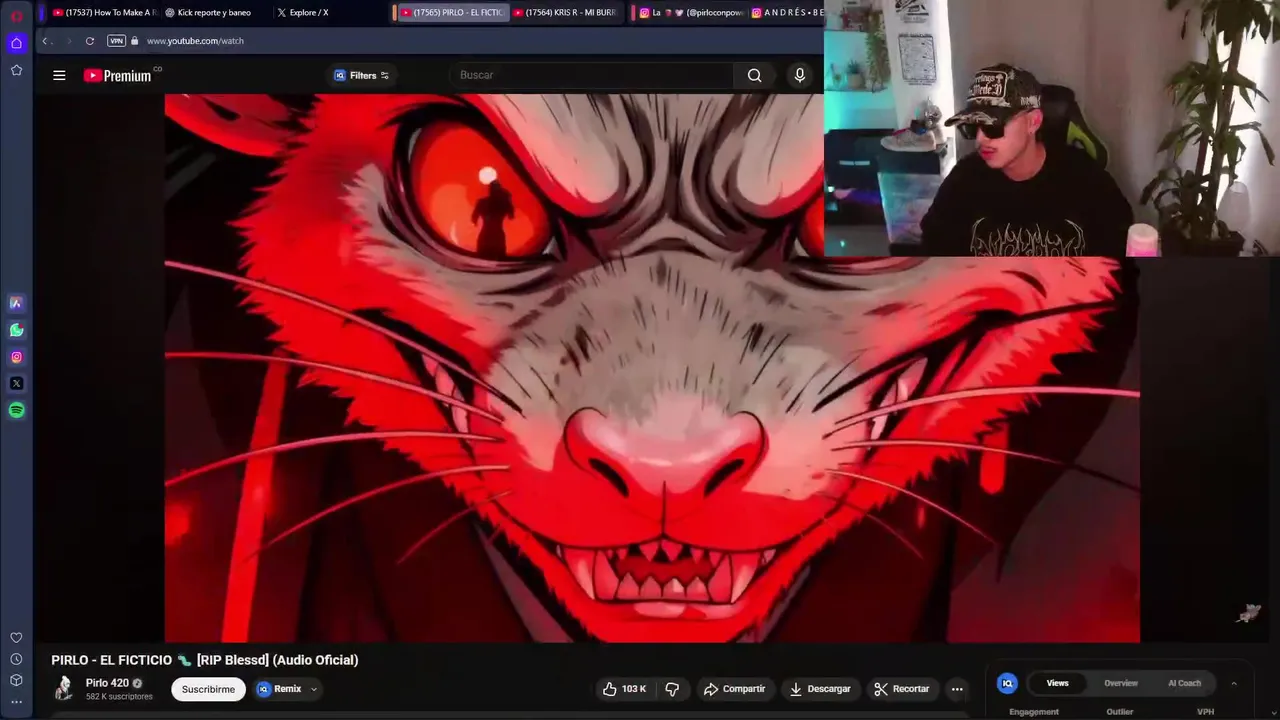Click the Engagement label in vidIQ panel

click(1034, 712)
